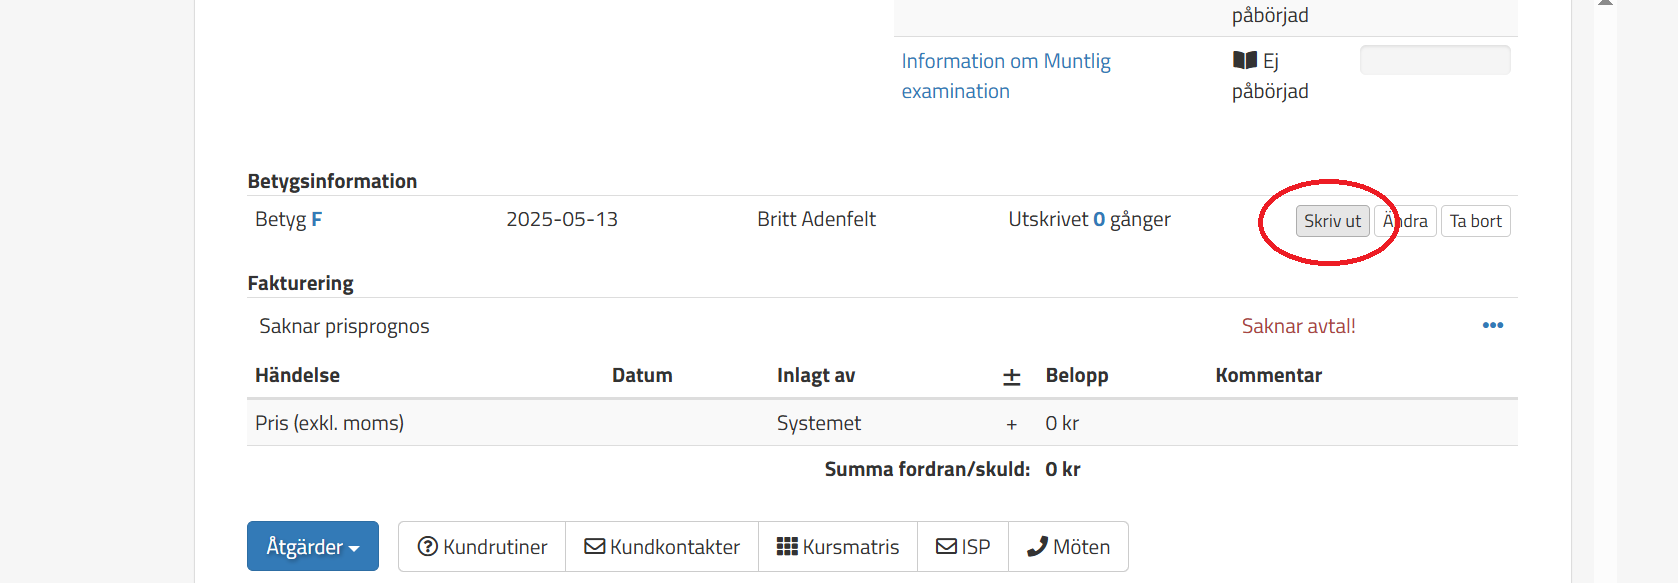Click the Kursmatris grid icon
1678x583 pixels.
787,546
